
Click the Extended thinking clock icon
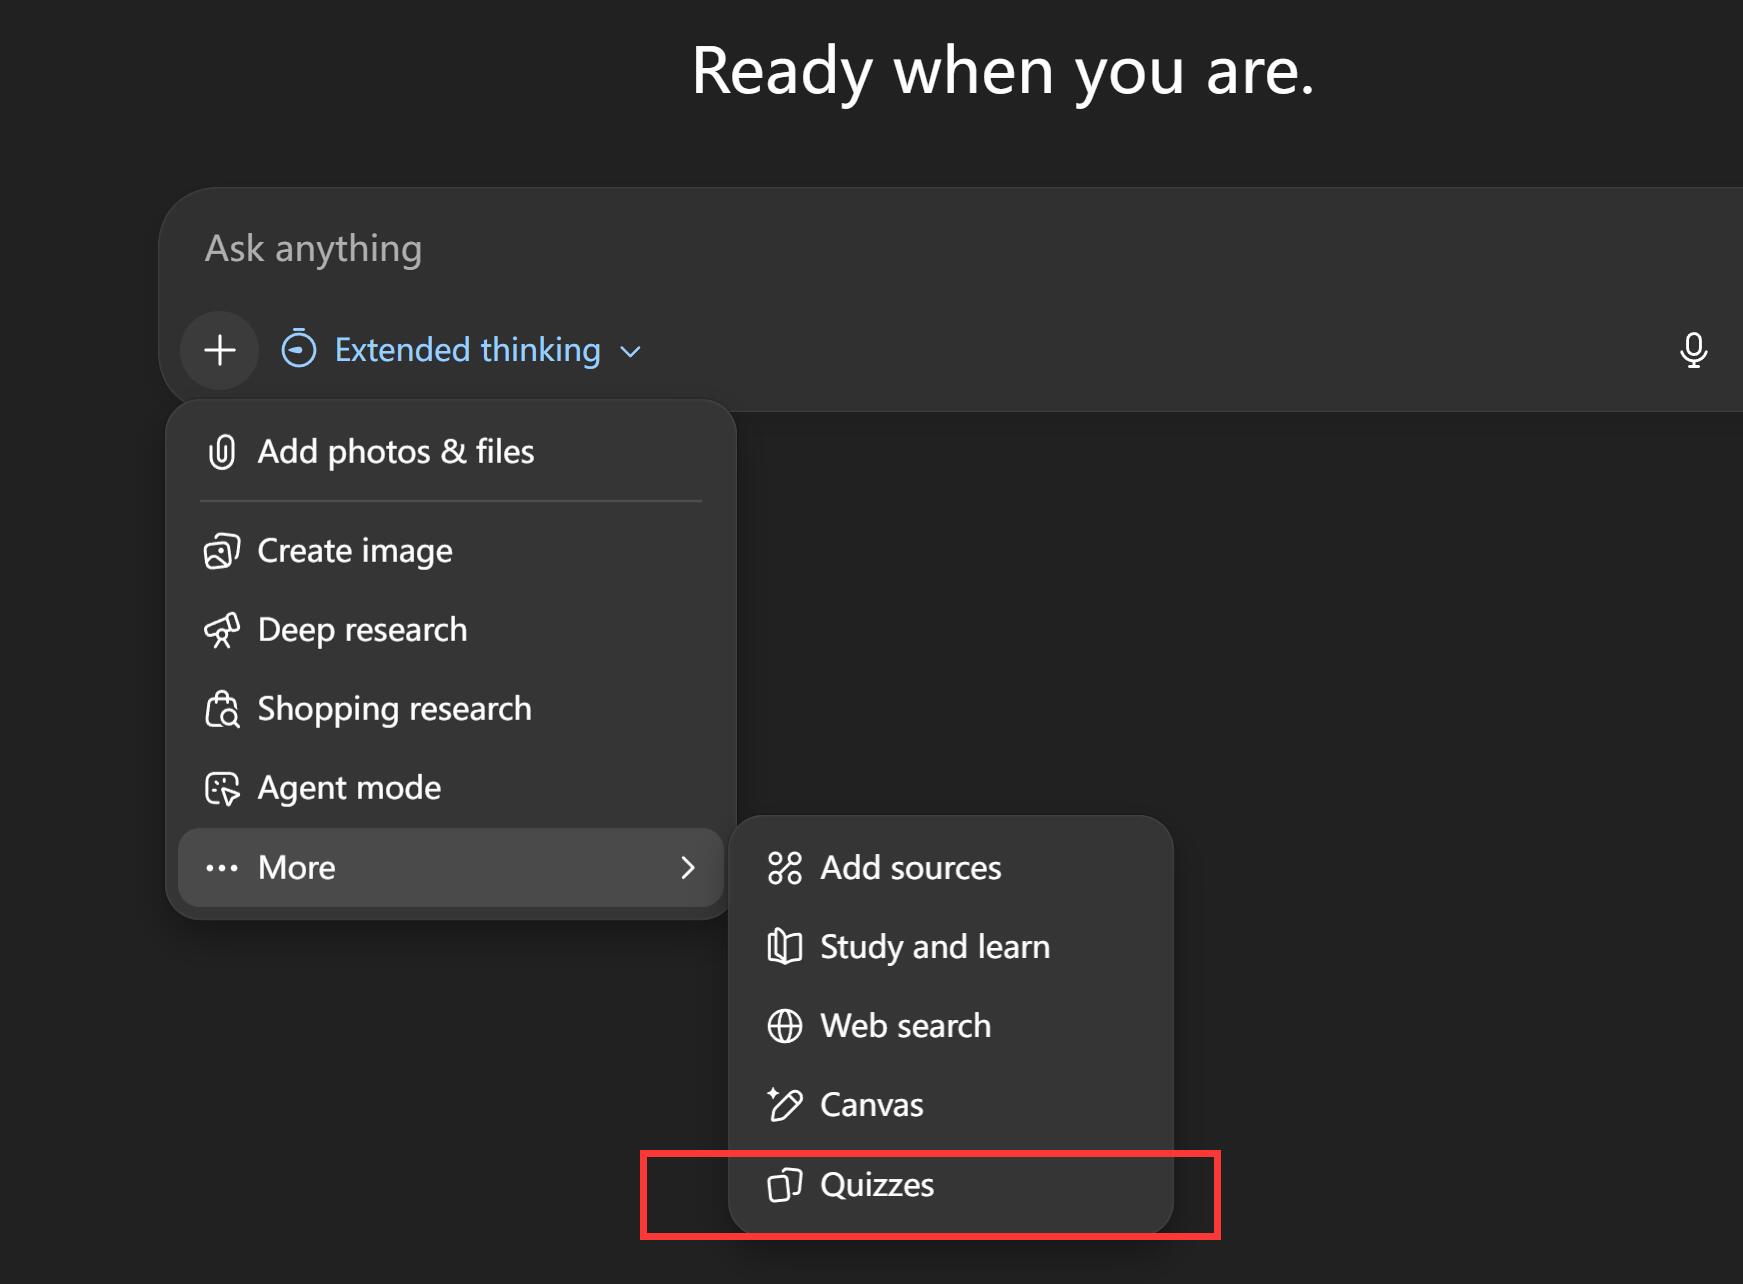tap(299, 350)
